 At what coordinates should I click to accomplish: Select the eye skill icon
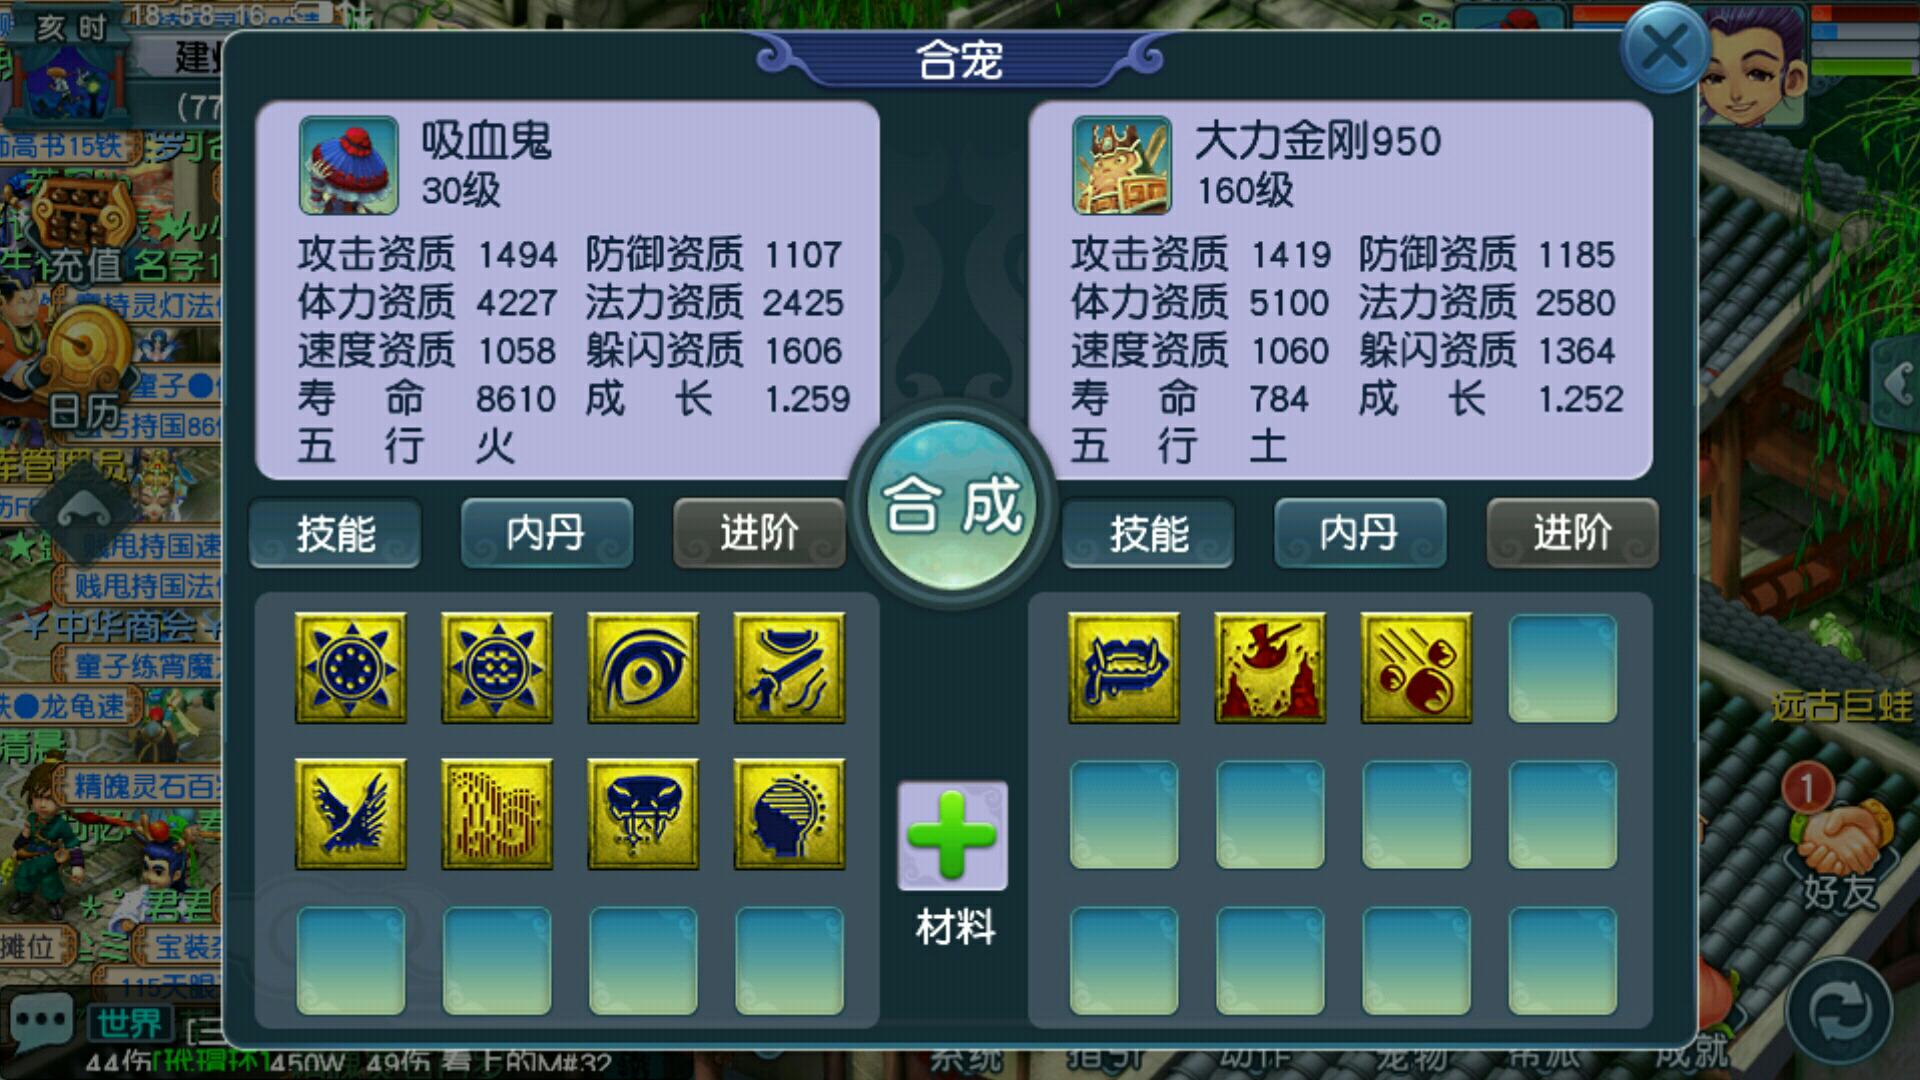(x=642, y=668)
